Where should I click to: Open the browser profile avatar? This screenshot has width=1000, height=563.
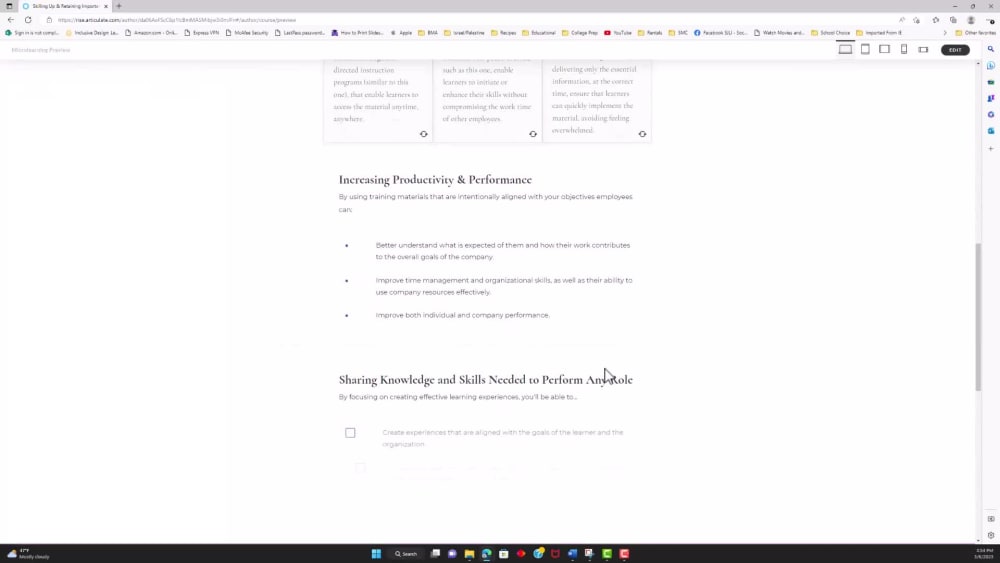(x=971, y=20)
